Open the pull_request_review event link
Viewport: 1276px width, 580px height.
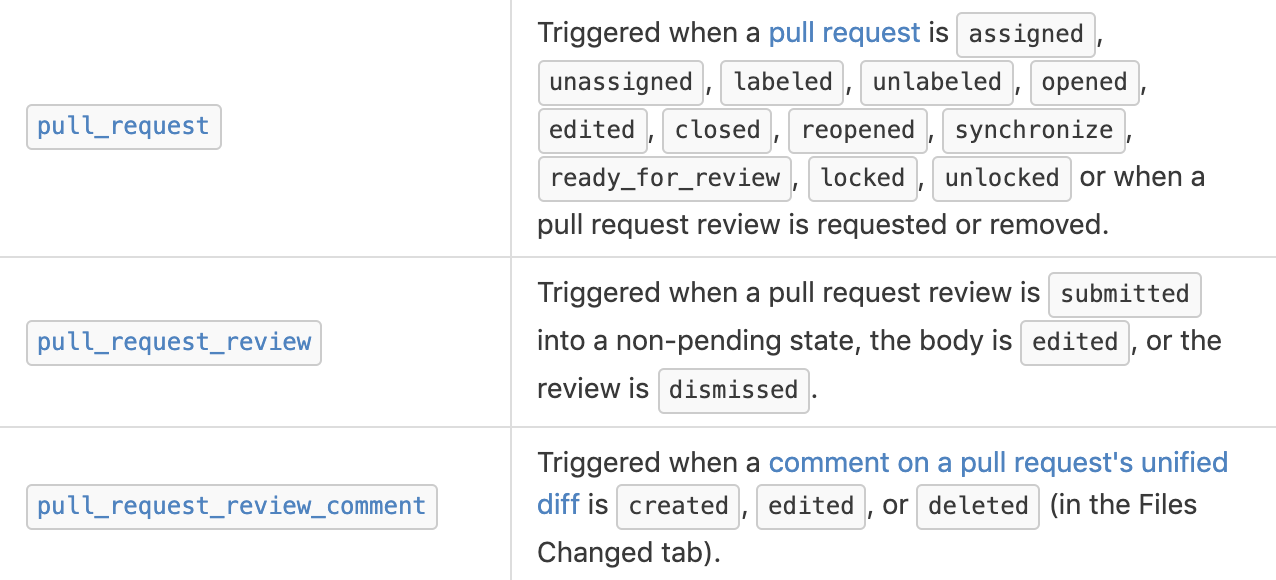coord(174,342)
